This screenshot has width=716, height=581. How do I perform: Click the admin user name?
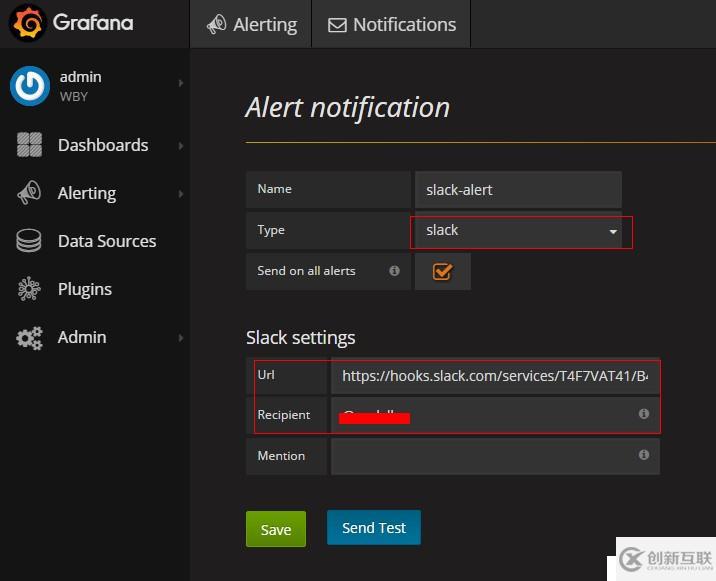click(x=80, y=77)
